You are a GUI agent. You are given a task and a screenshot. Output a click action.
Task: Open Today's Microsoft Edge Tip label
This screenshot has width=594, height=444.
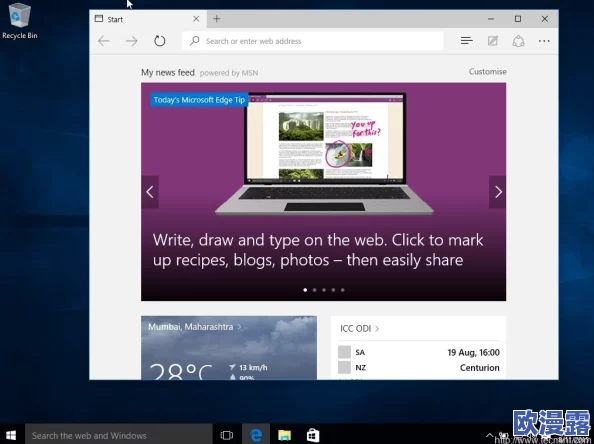coord(199,100)
